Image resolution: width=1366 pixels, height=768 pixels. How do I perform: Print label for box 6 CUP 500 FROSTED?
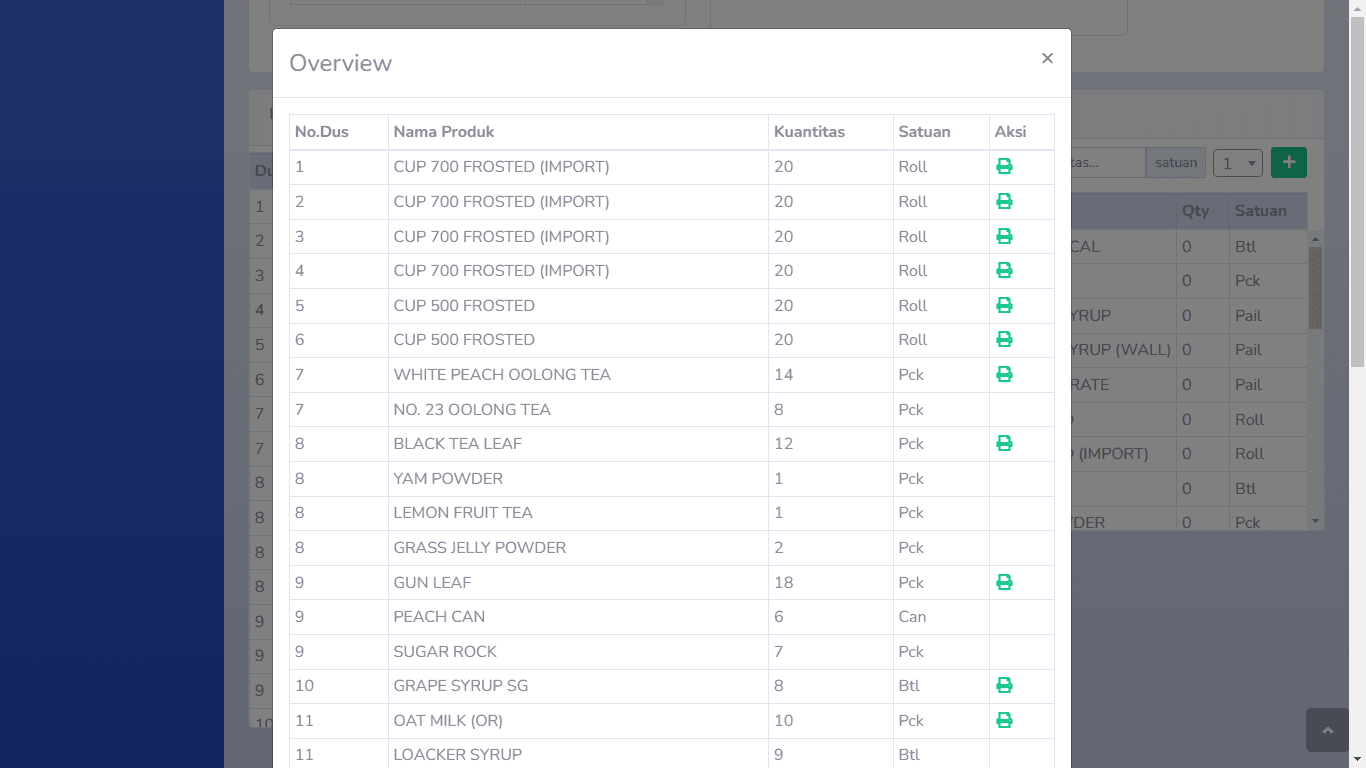1004,340
